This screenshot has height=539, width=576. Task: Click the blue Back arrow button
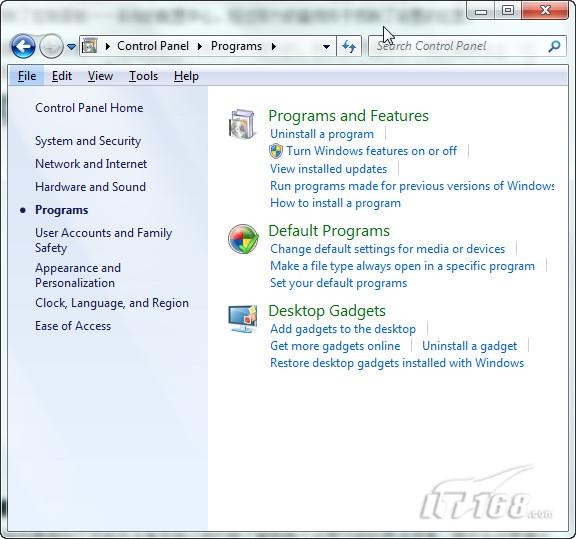click(23, 47)
